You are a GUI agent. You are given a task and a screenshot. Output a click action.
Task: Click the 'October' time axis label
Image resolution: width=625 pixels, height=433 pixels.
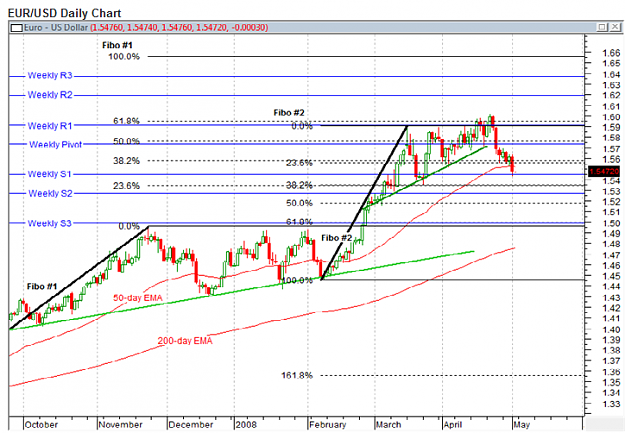(x=41, y=425)
